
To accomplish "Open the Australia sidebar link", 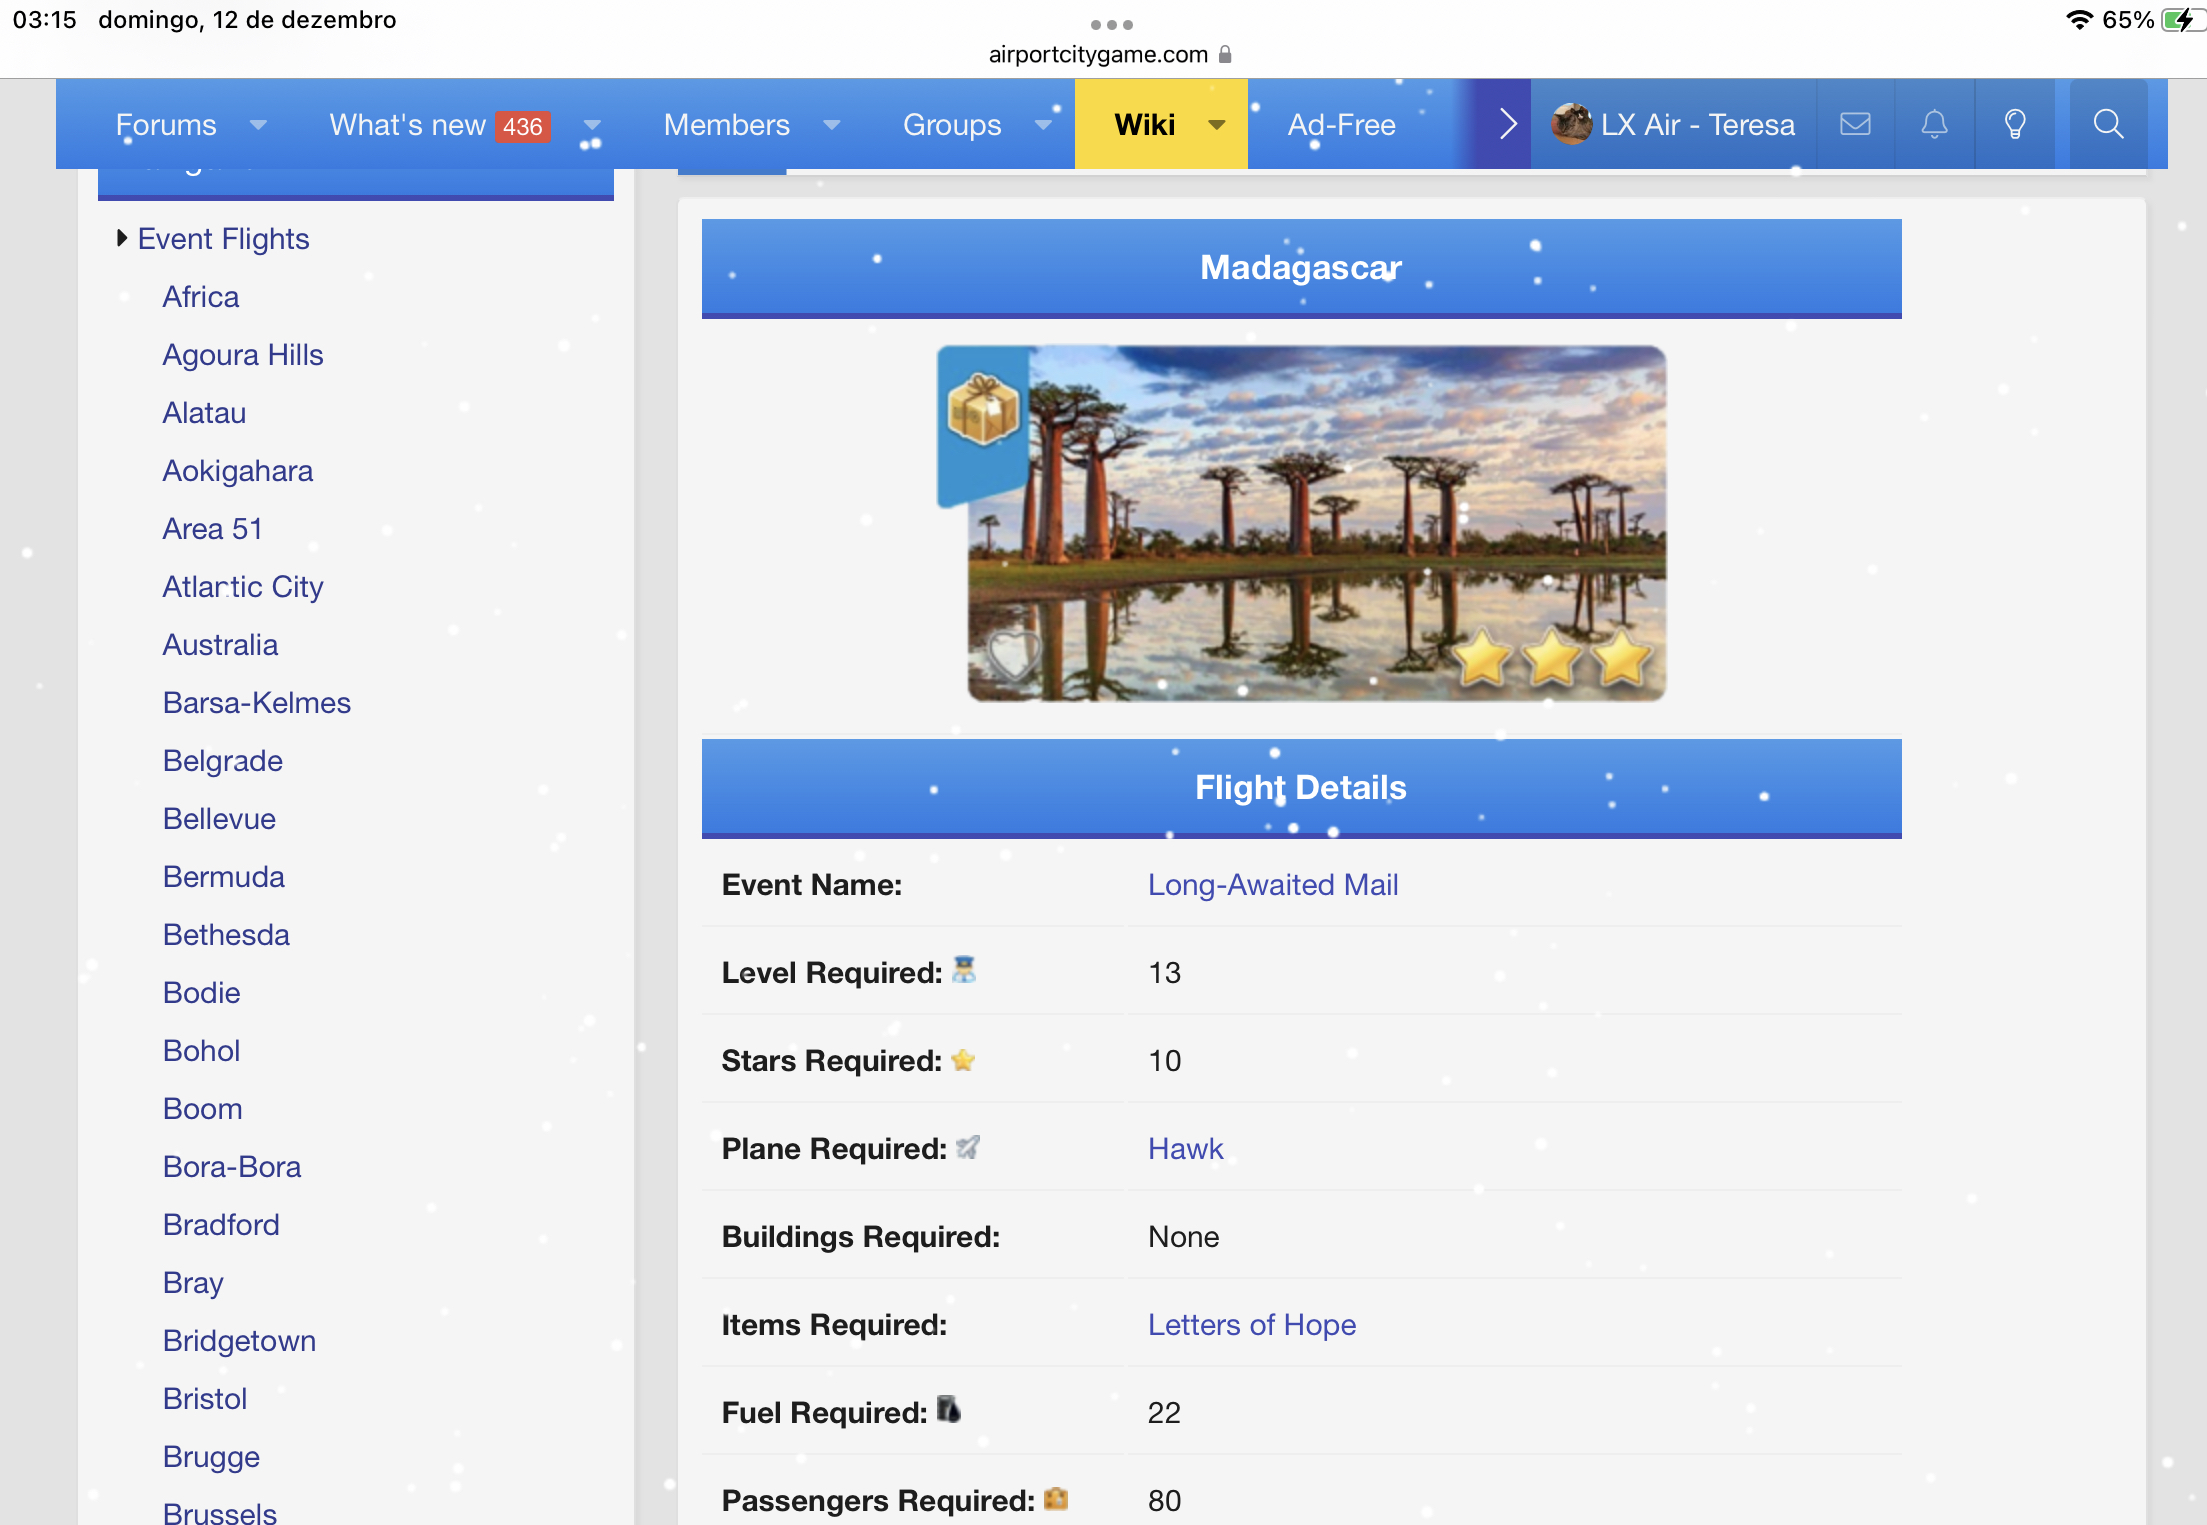I will click(220, 645).
